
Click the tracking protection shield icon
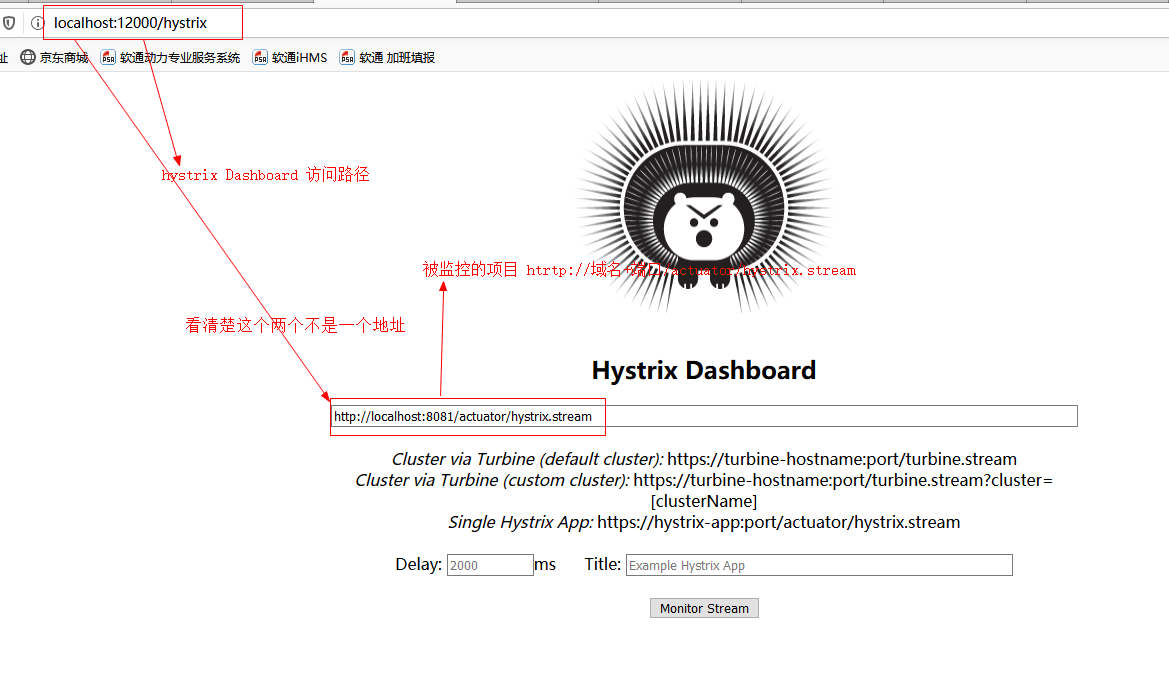coord(10,22)
